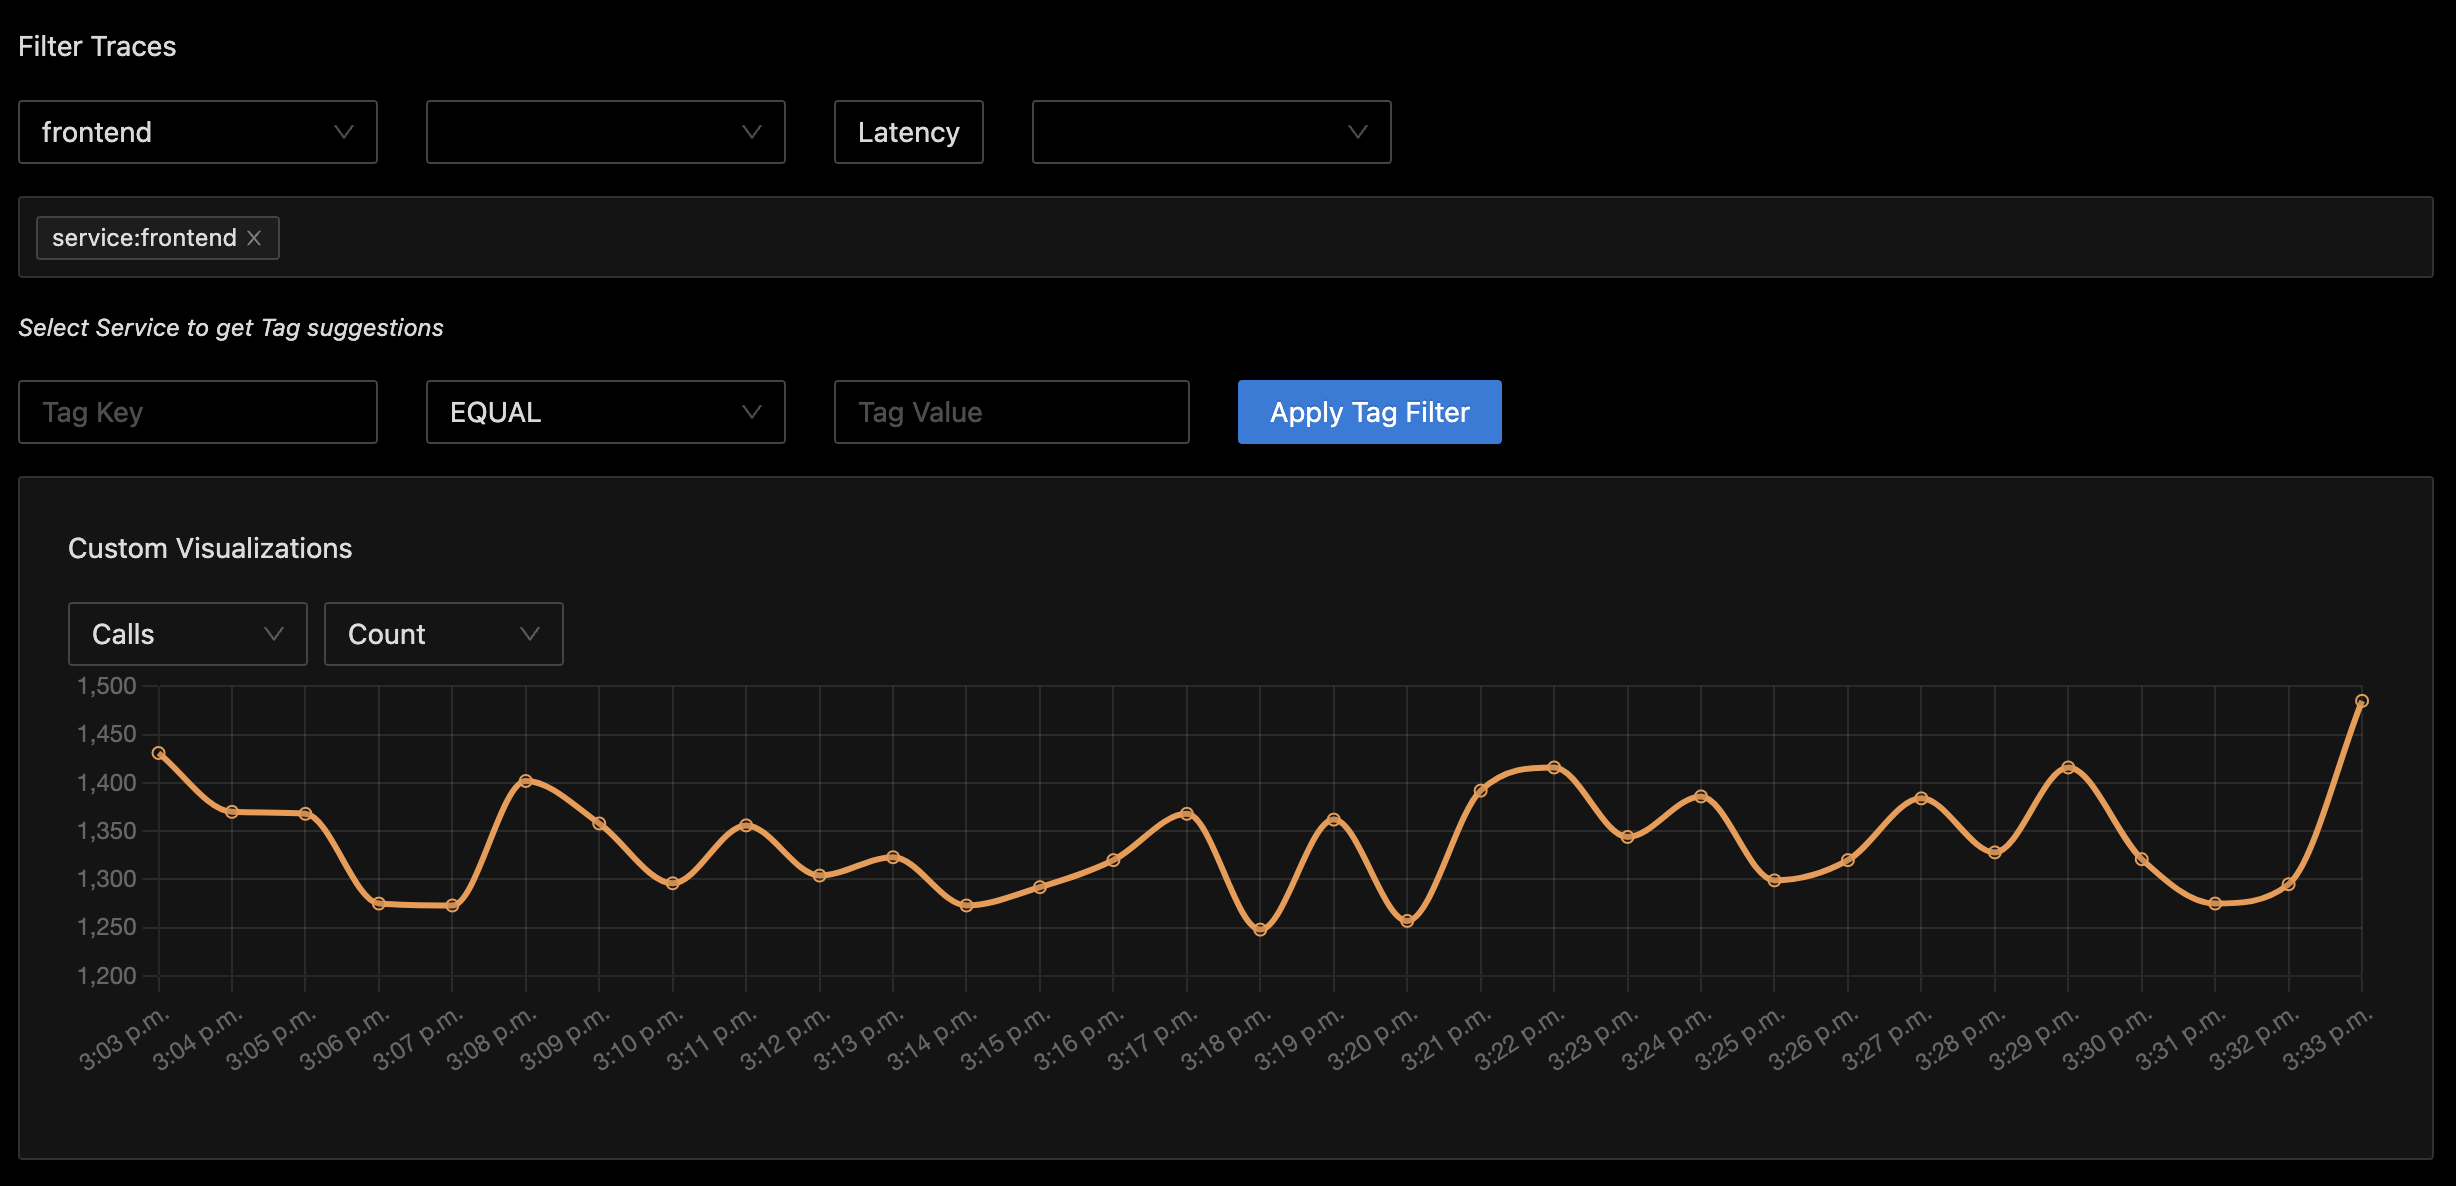The image size is (2456, 1186).
Task: Open the frontend service dropdown chevron
Action: tap(344, 132)
